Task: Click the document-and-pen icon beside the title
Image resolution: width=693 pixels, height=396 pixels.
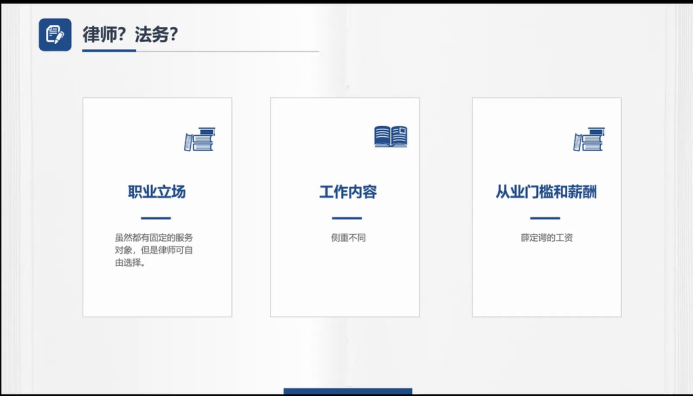Action: point(55,34)
